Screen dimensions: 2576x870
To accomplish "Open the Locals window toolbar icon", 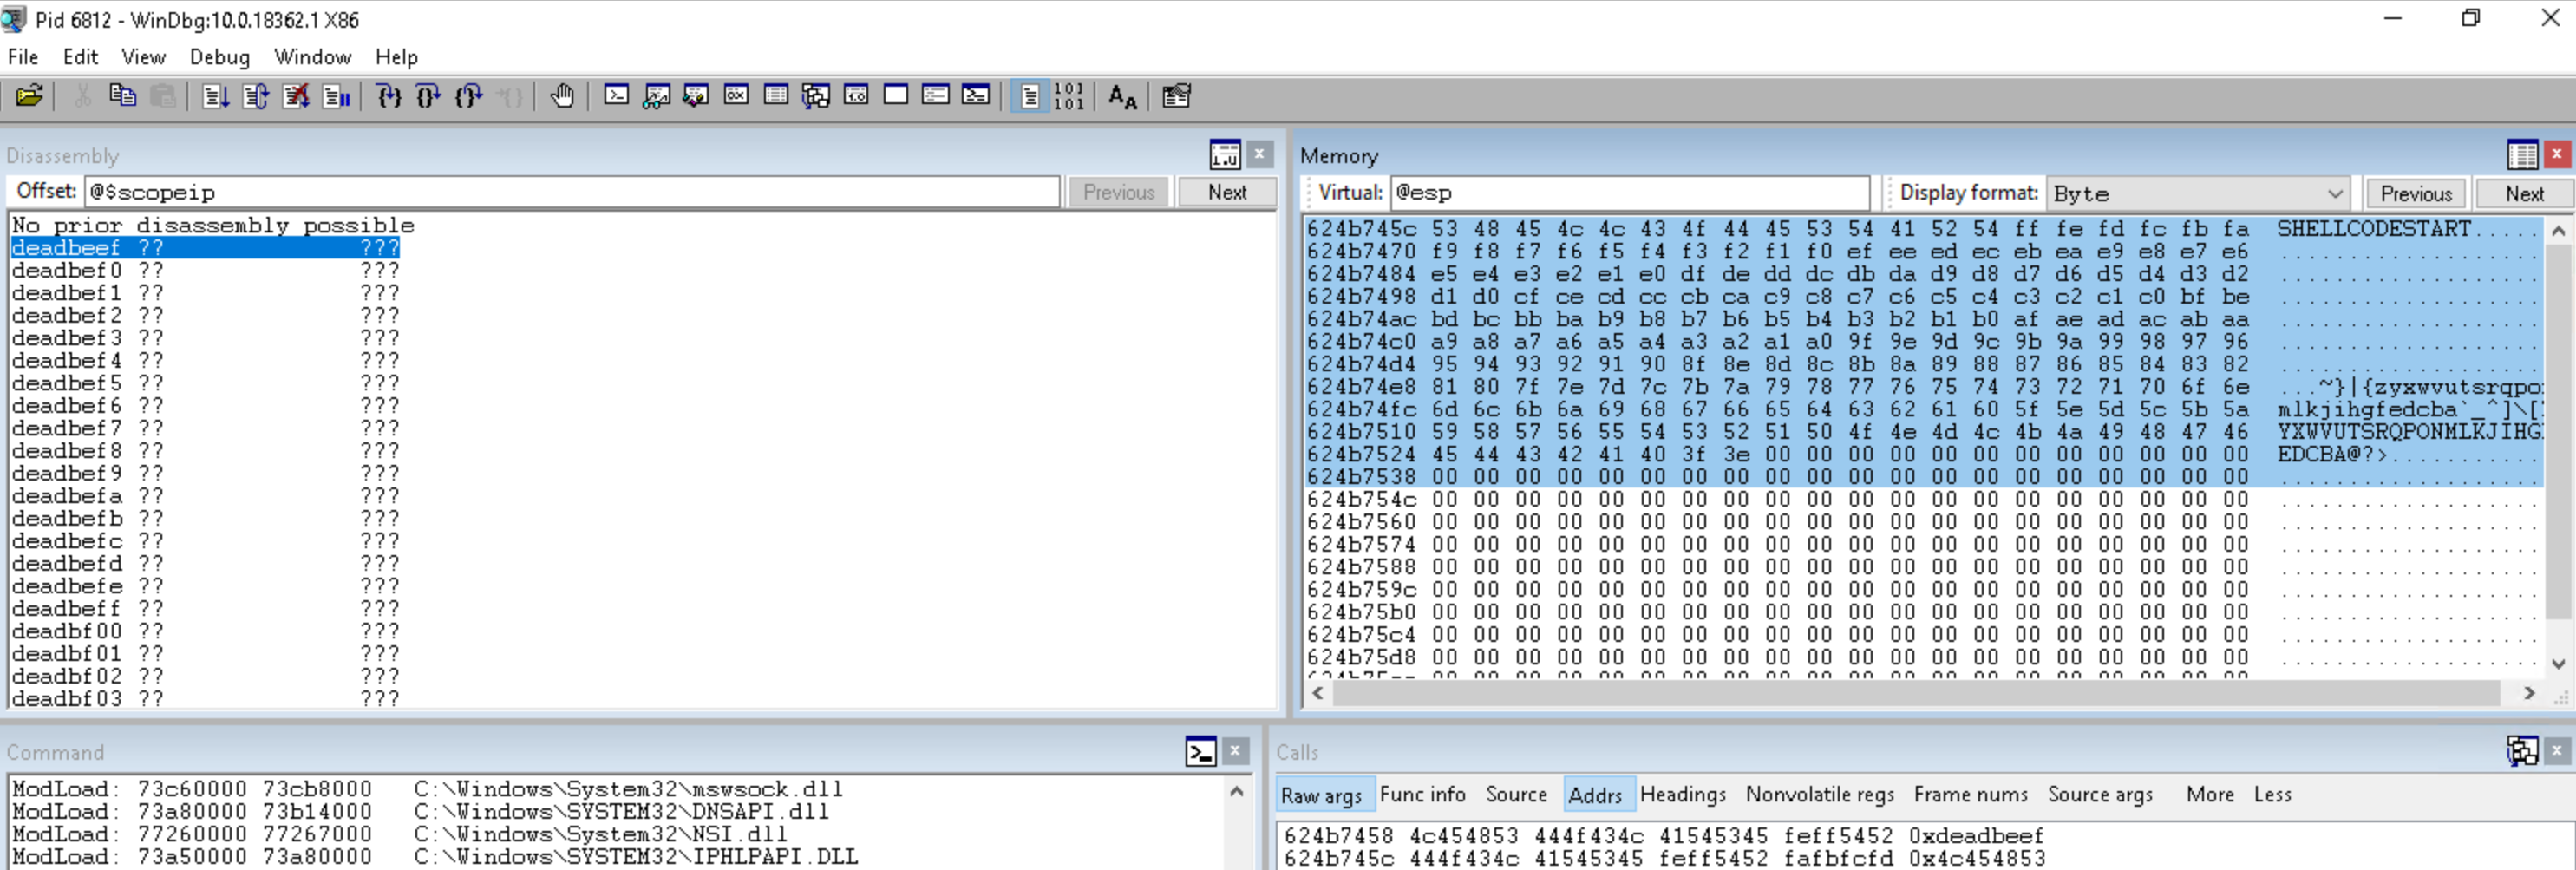I will (x=696, y=96).
